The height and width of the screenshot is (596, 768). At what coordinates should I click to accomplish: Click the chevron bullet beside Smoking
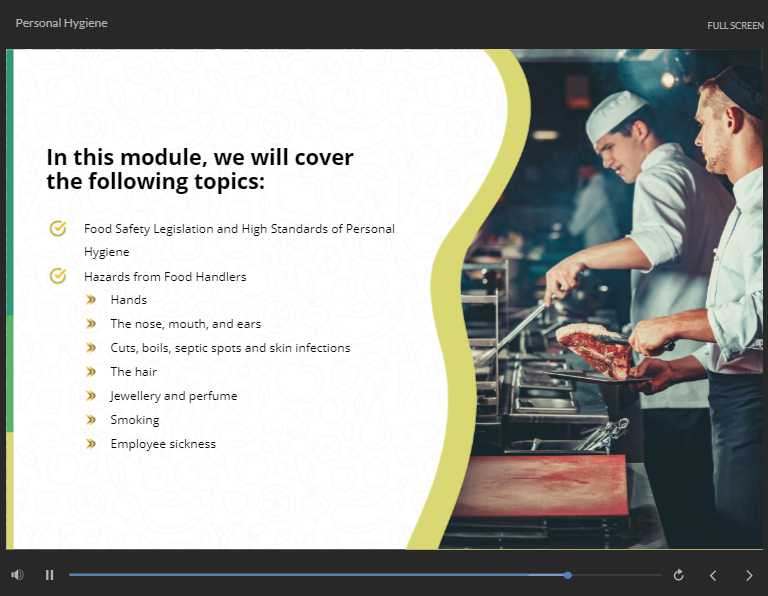tap(91, 420)
